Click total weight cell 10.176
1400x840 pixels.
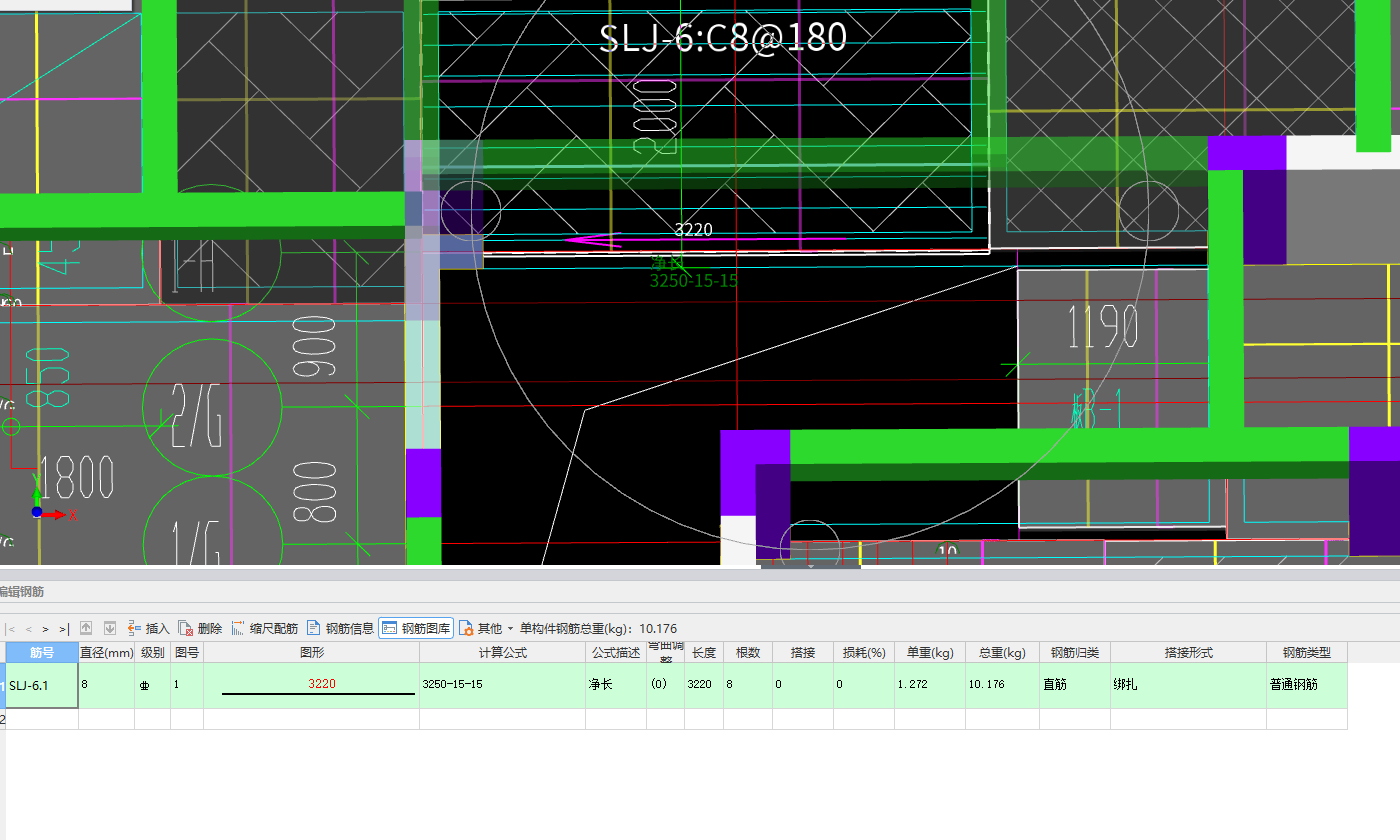[1002, 685]
